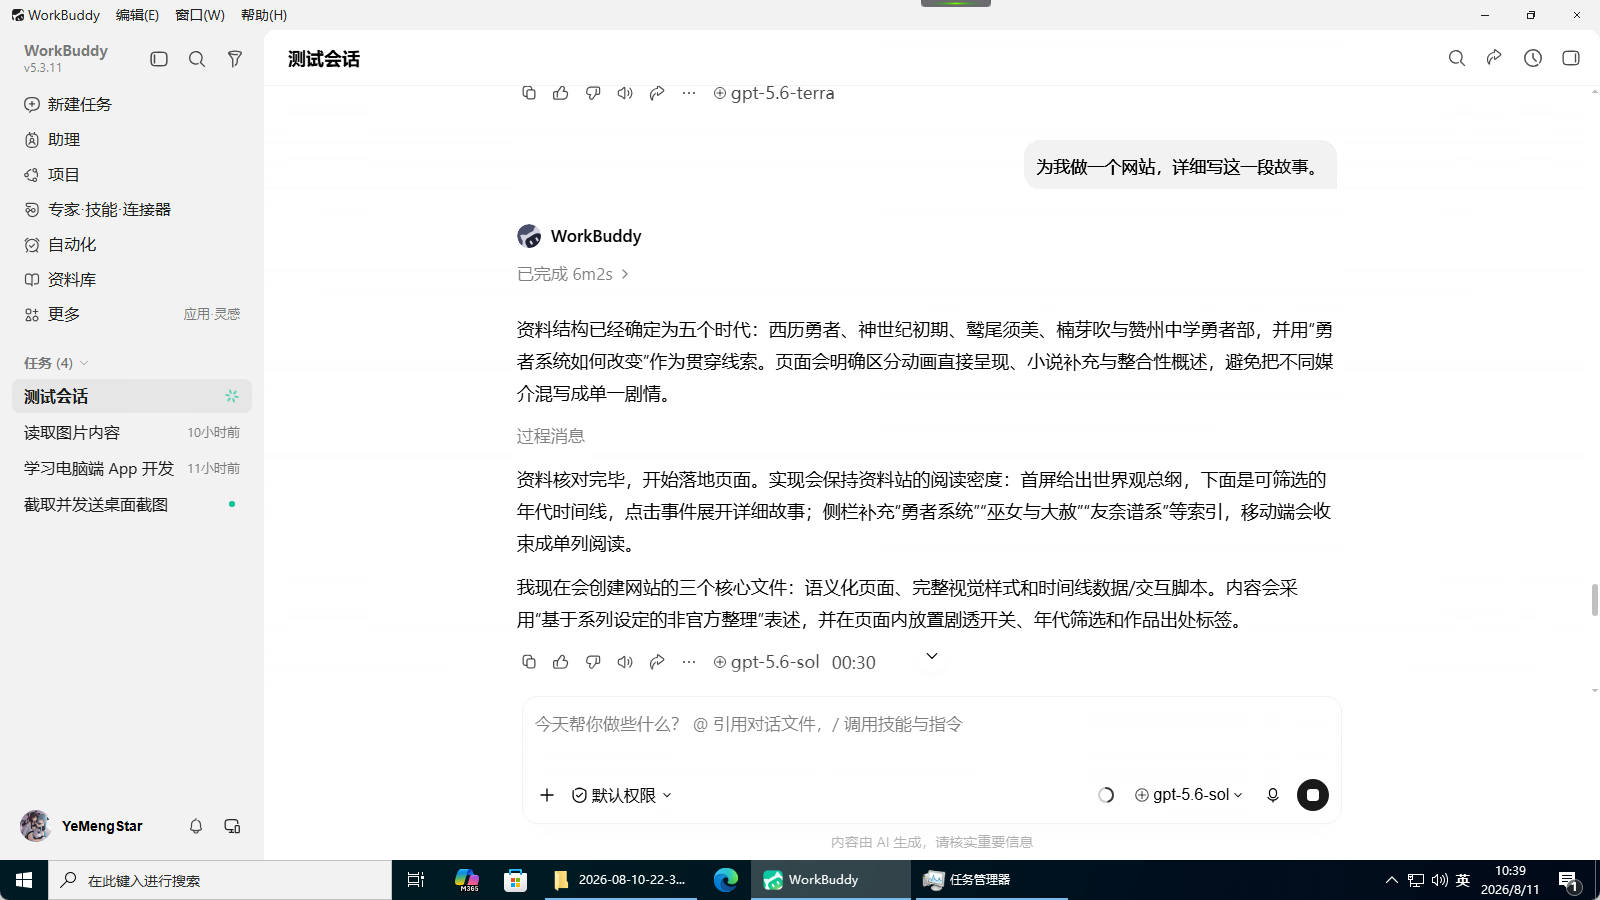Click the feedback chat icon beside bell
The width and height of the screenshot is (1600, 900).
coord(232,826)
